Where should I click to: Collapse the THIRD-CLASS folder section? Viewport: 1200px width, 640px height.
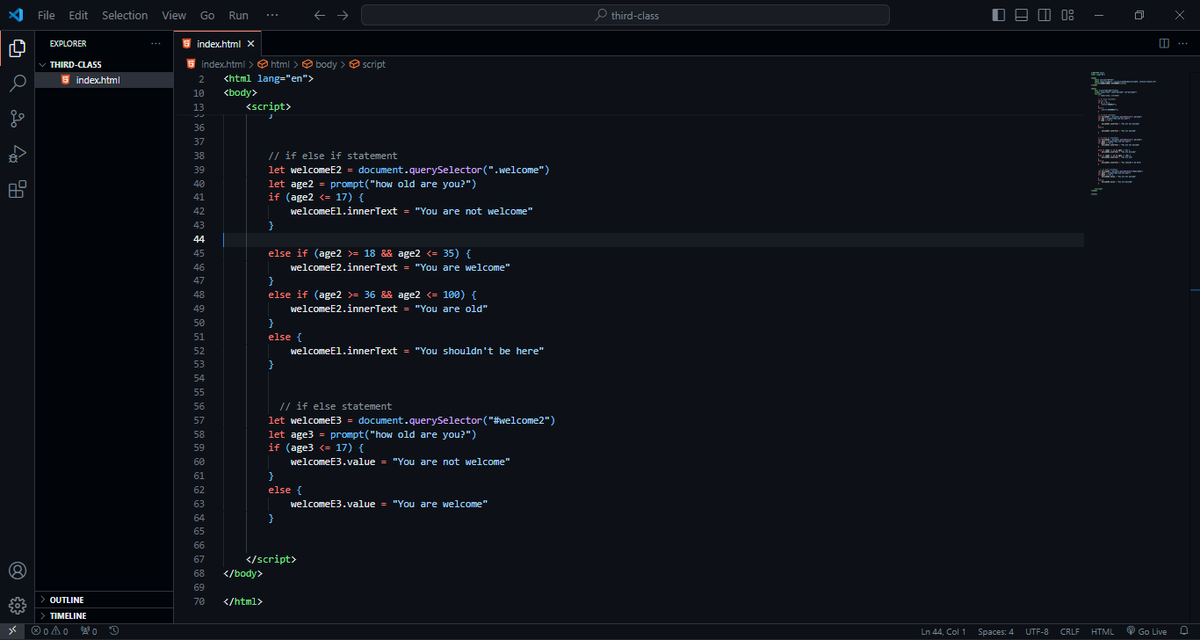[x=104, y=64]
